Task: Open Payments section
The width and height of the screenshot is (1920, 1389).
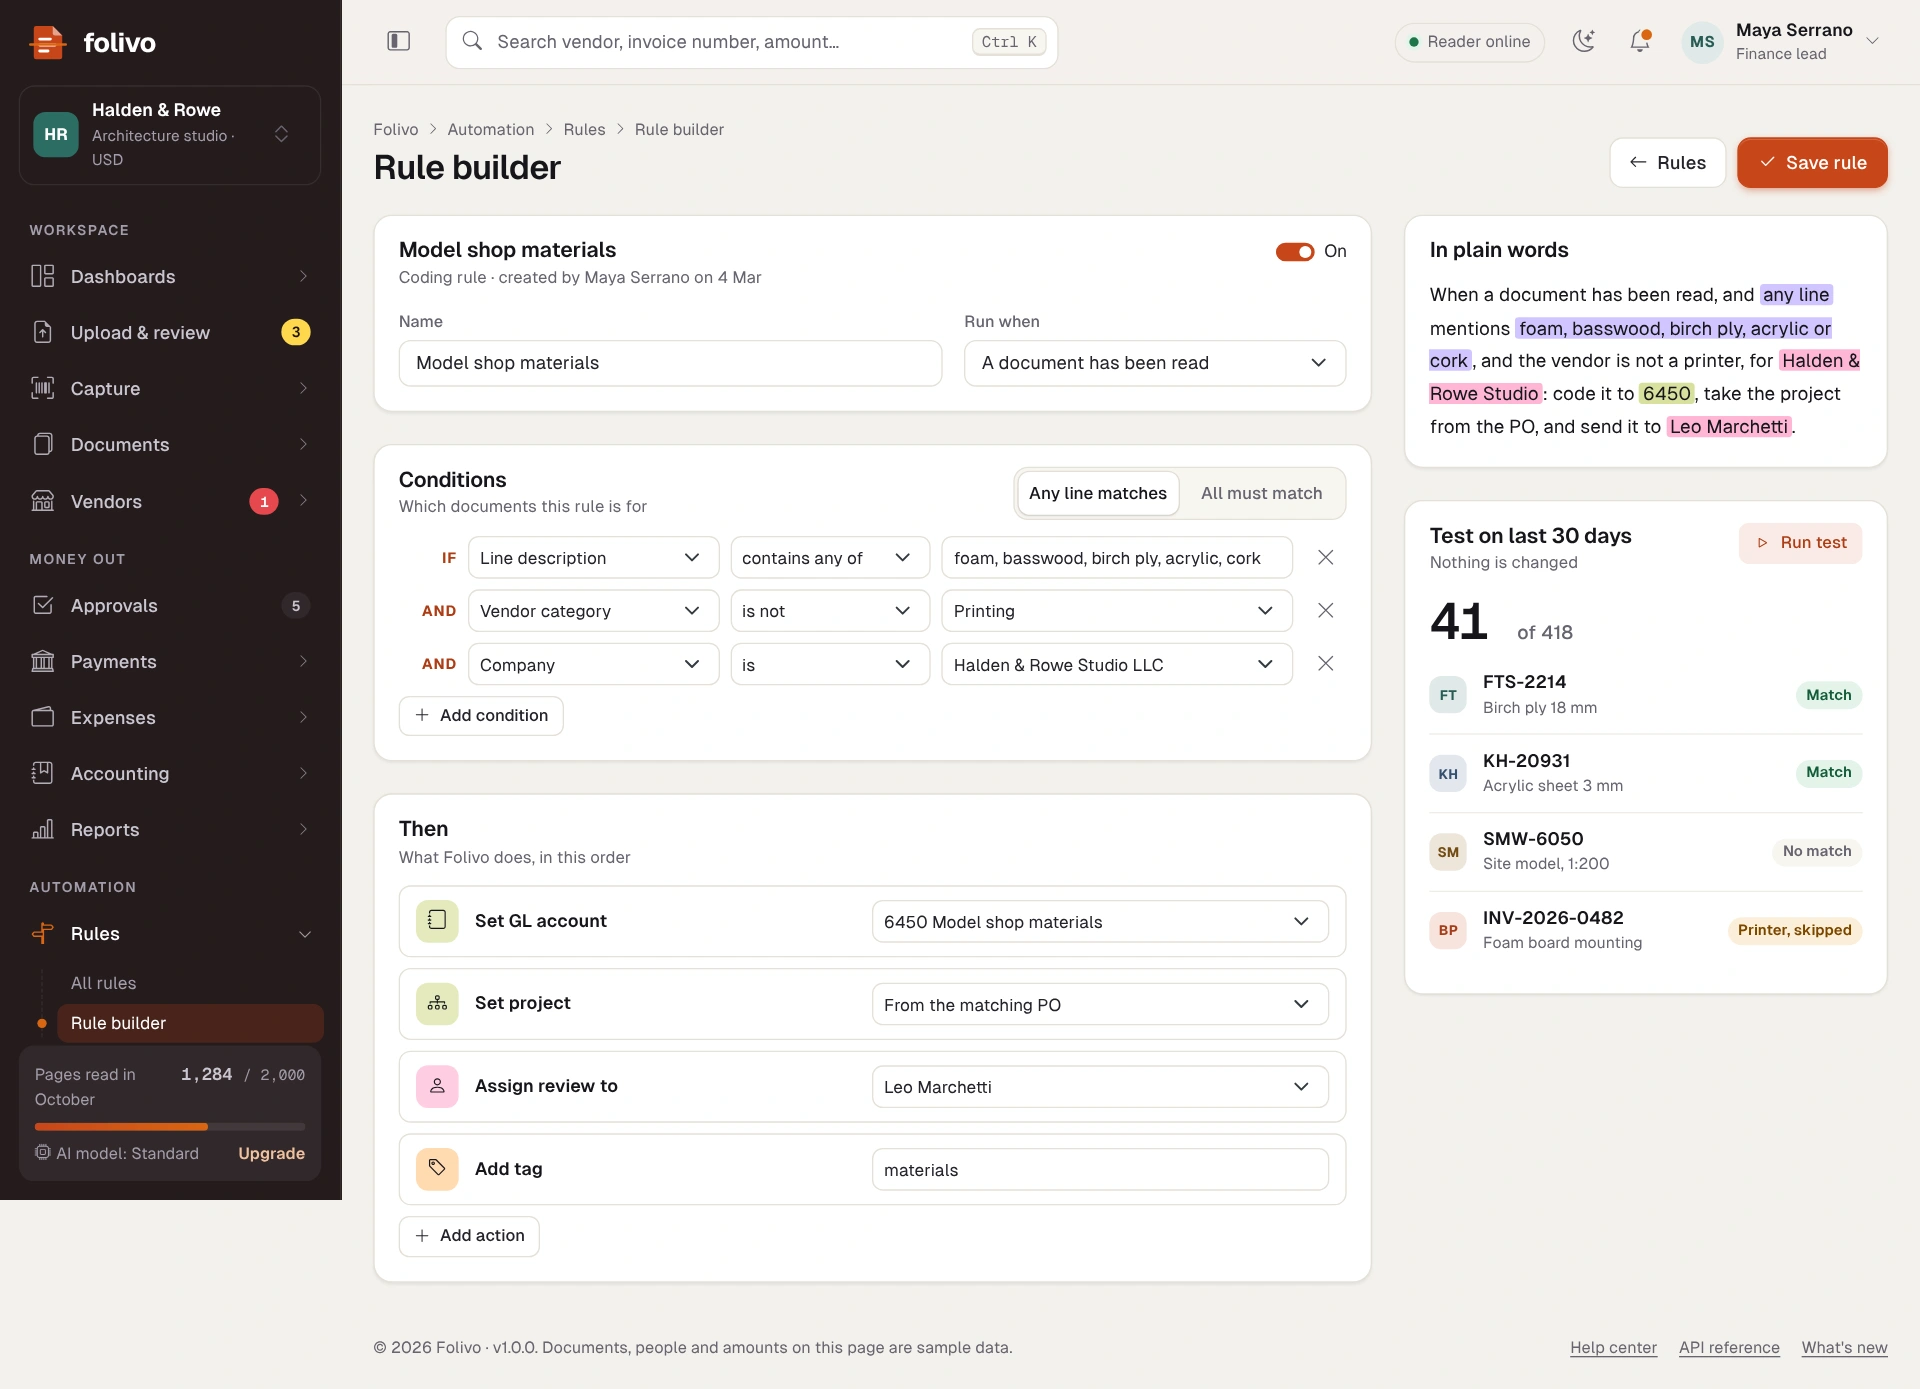Action: pos(170,661)
